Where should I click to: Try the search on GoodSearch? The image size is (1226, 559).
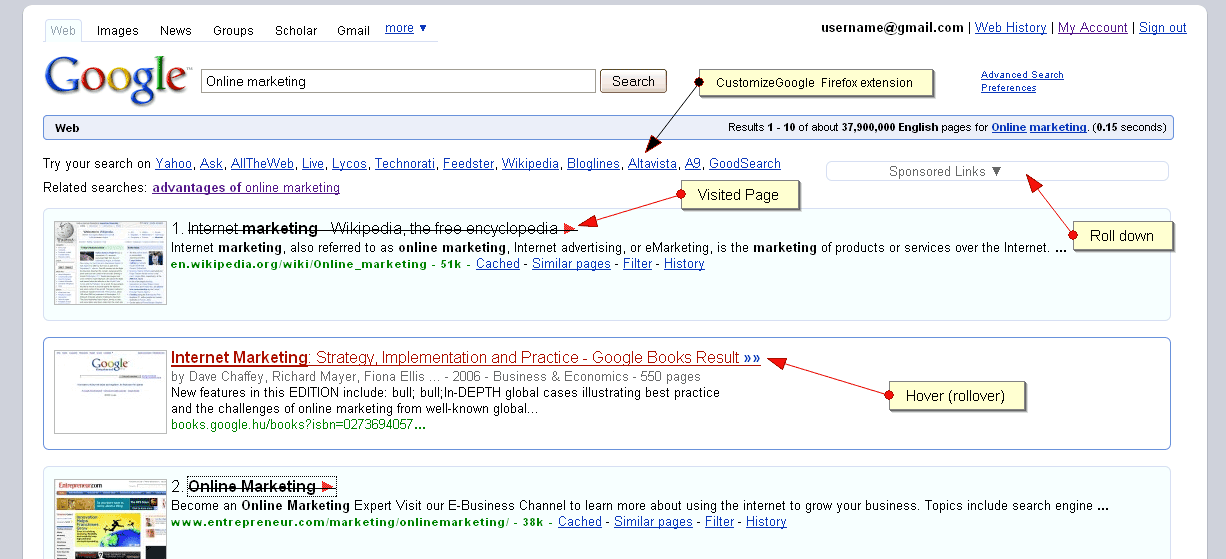[745, 163]
